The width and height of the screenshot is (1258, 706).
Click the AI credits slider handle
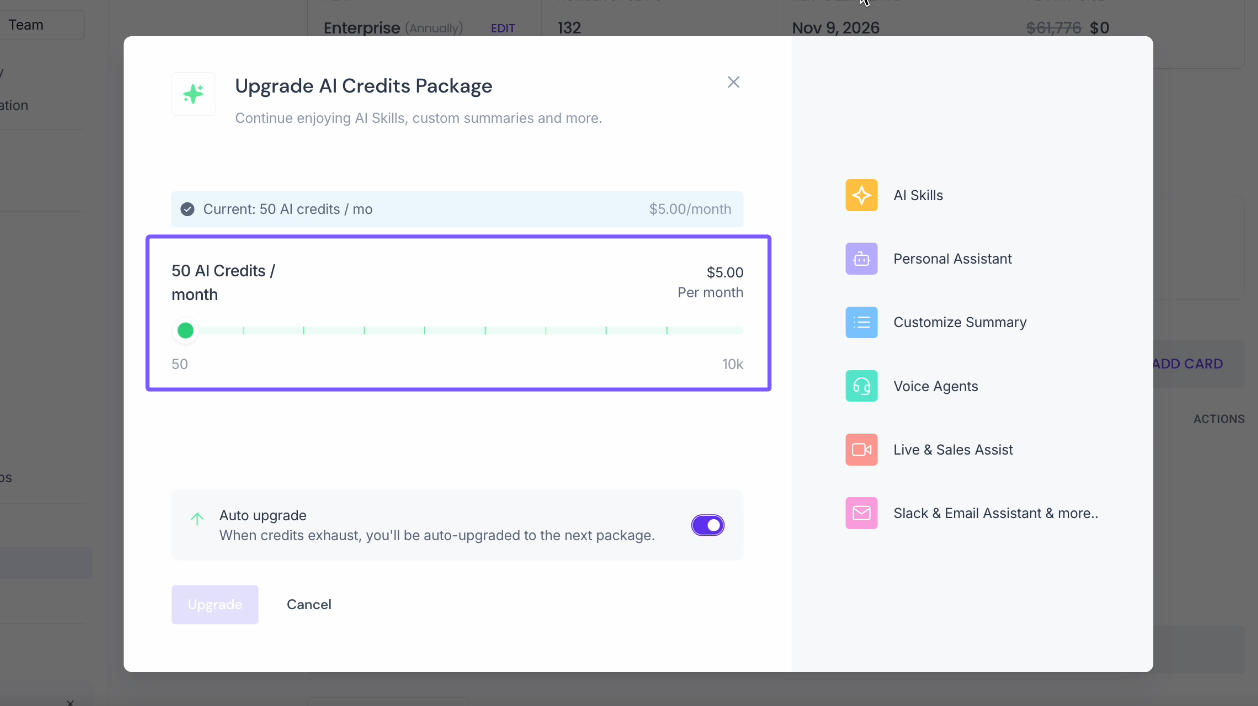(x=185, y=330)
